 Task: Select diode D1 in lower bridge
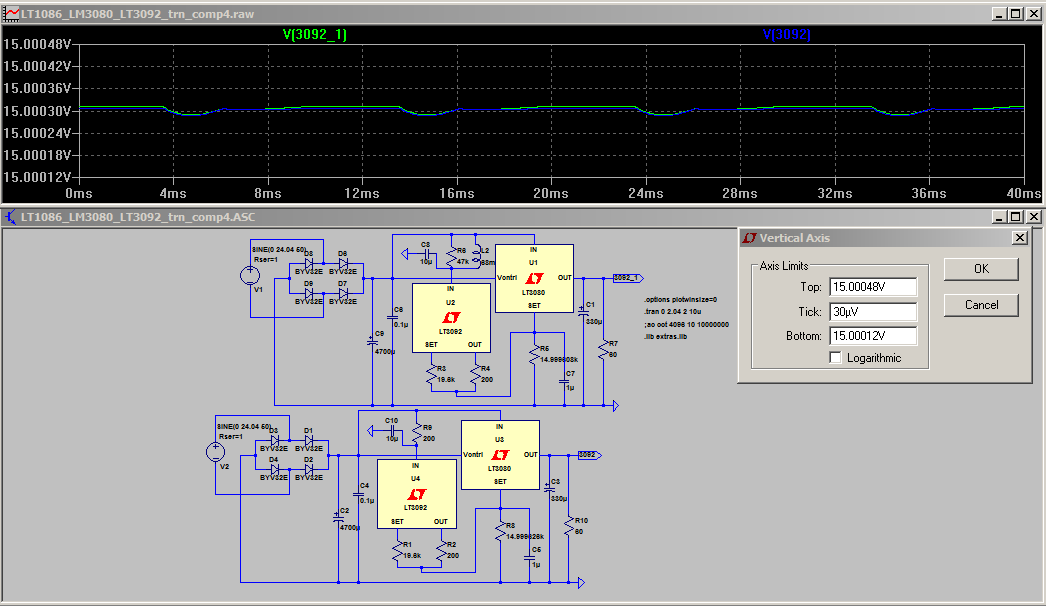click(308, 440)
